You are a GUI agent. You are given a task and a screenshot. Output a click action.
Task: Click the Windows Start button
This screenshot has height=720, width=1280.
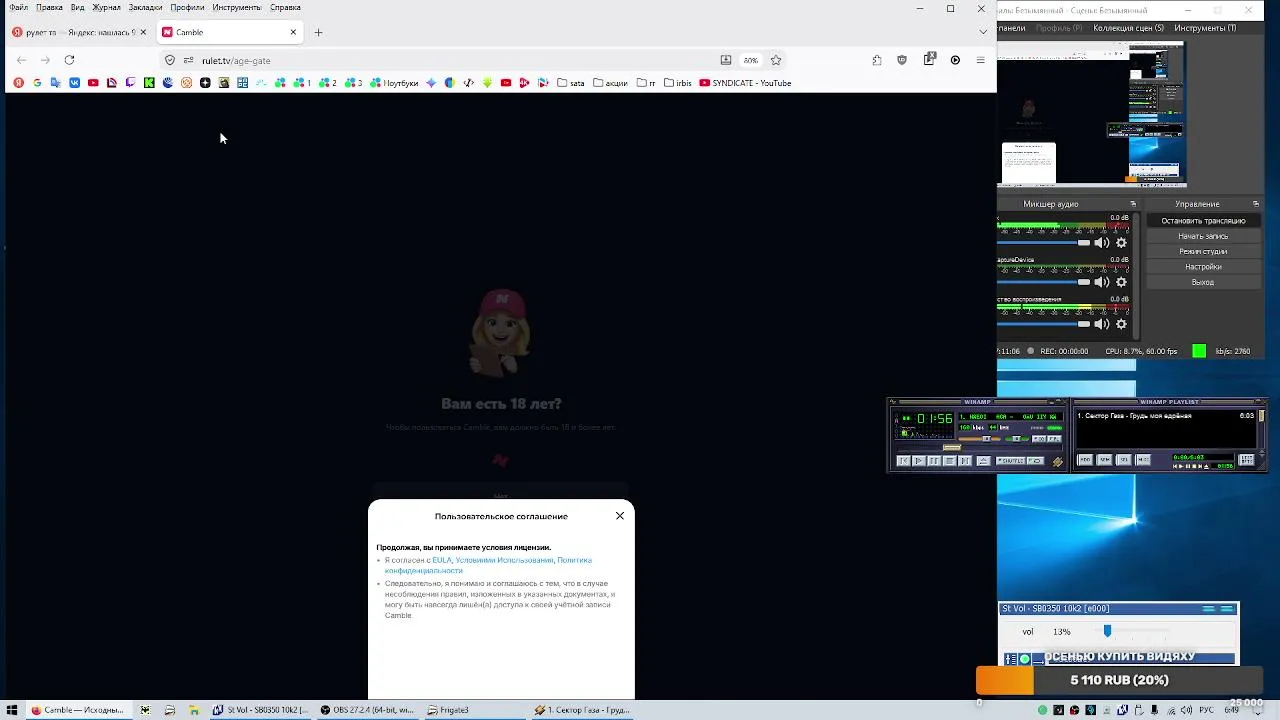tap(12, 710)
